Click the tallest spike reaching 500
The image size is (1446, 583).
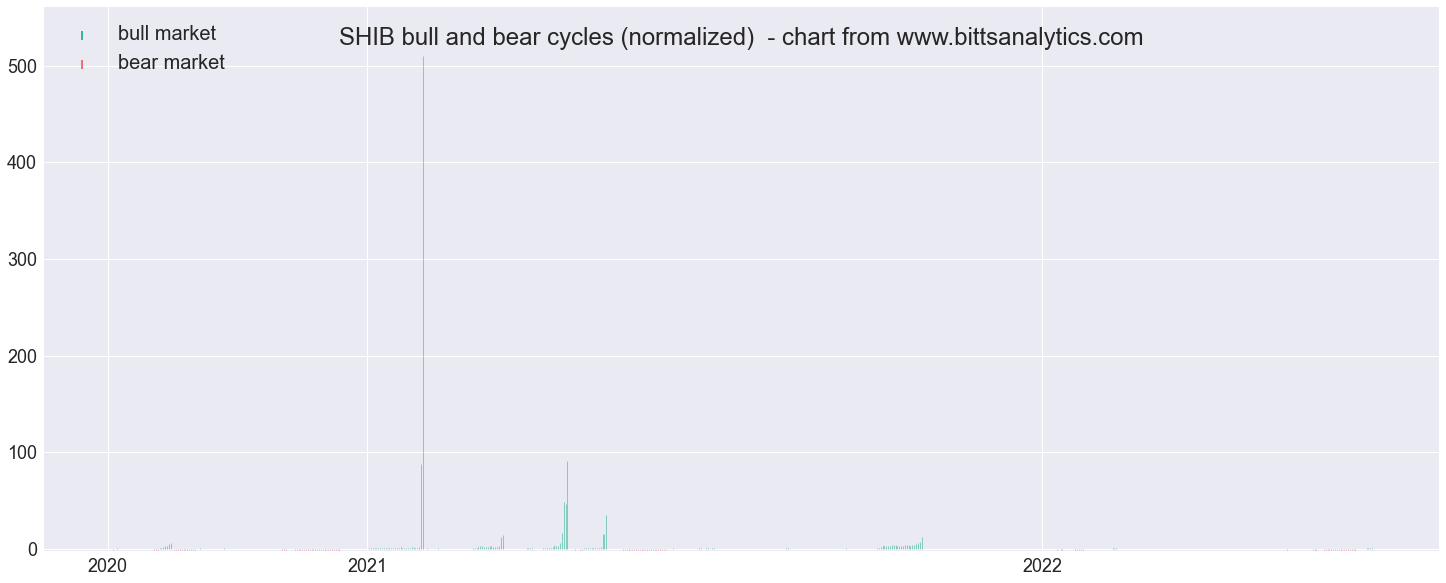[423, 302]
